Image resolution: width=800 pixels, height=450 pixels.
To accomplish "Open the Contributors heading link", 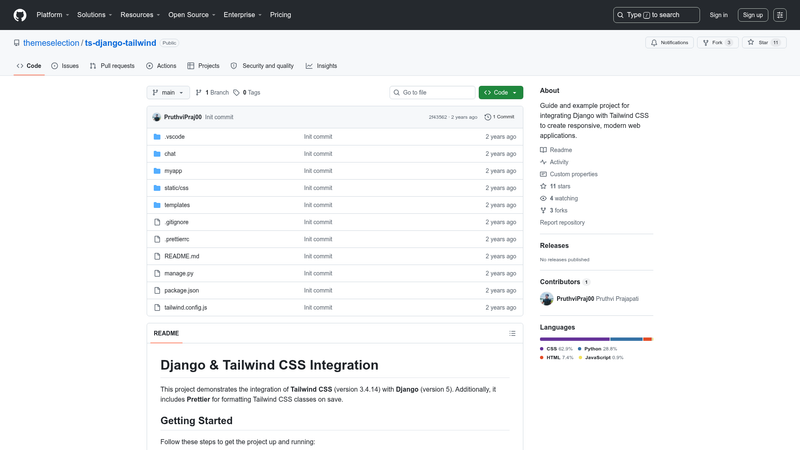I will point(565,282).
